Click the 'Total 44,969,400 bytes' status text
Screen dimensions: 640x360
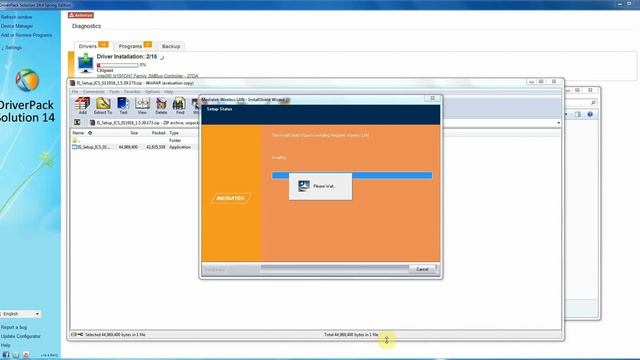pyautogui.click(x=351, y=335)
